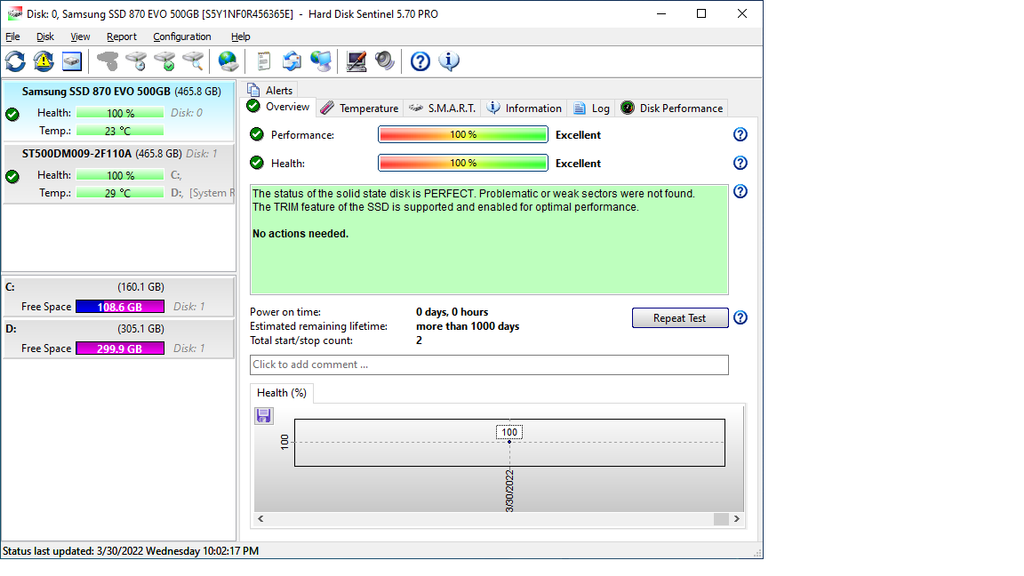Click the save floppy icon on Health graph

[264, 415]
